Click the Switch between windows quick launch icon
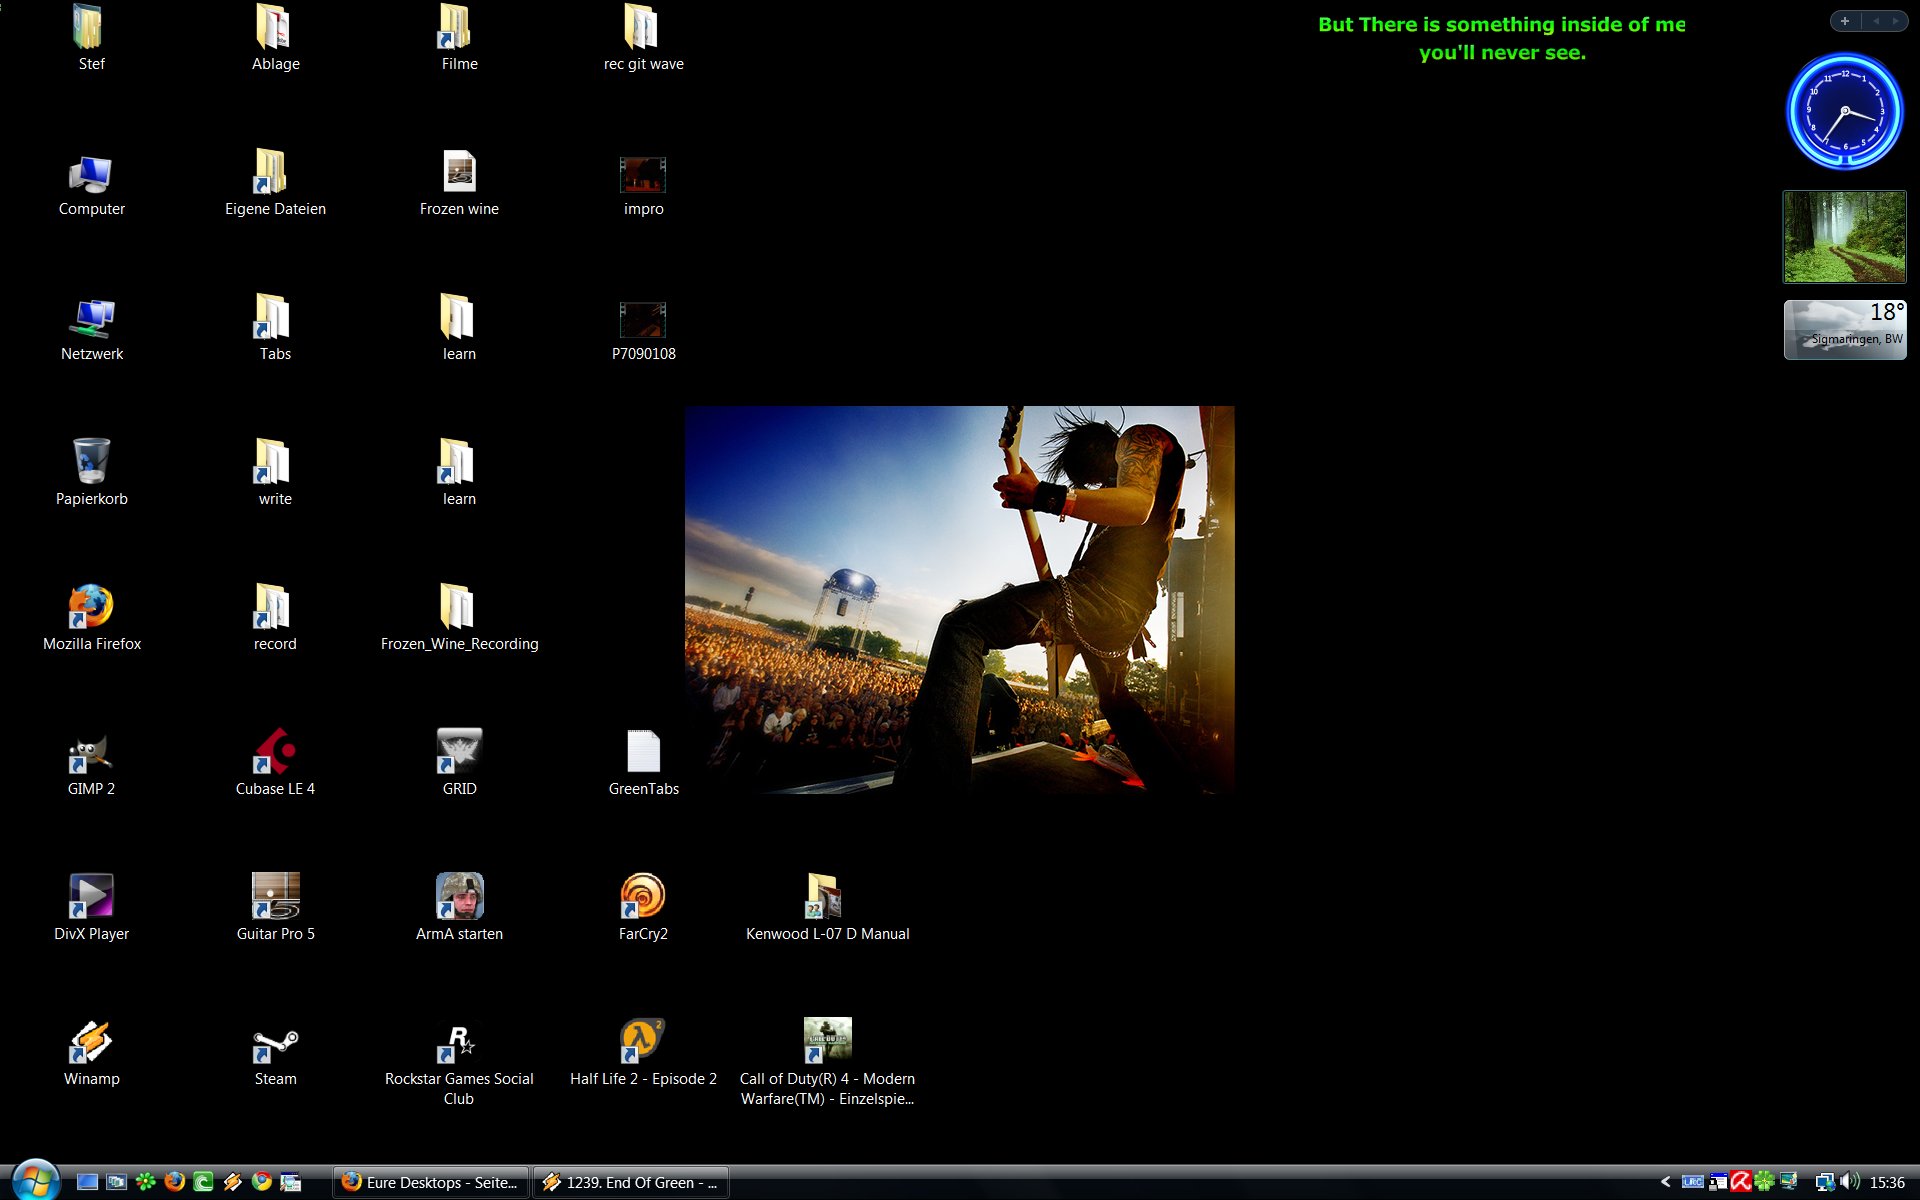This screenshot has height=1200, width=1920. (116, 1182)
